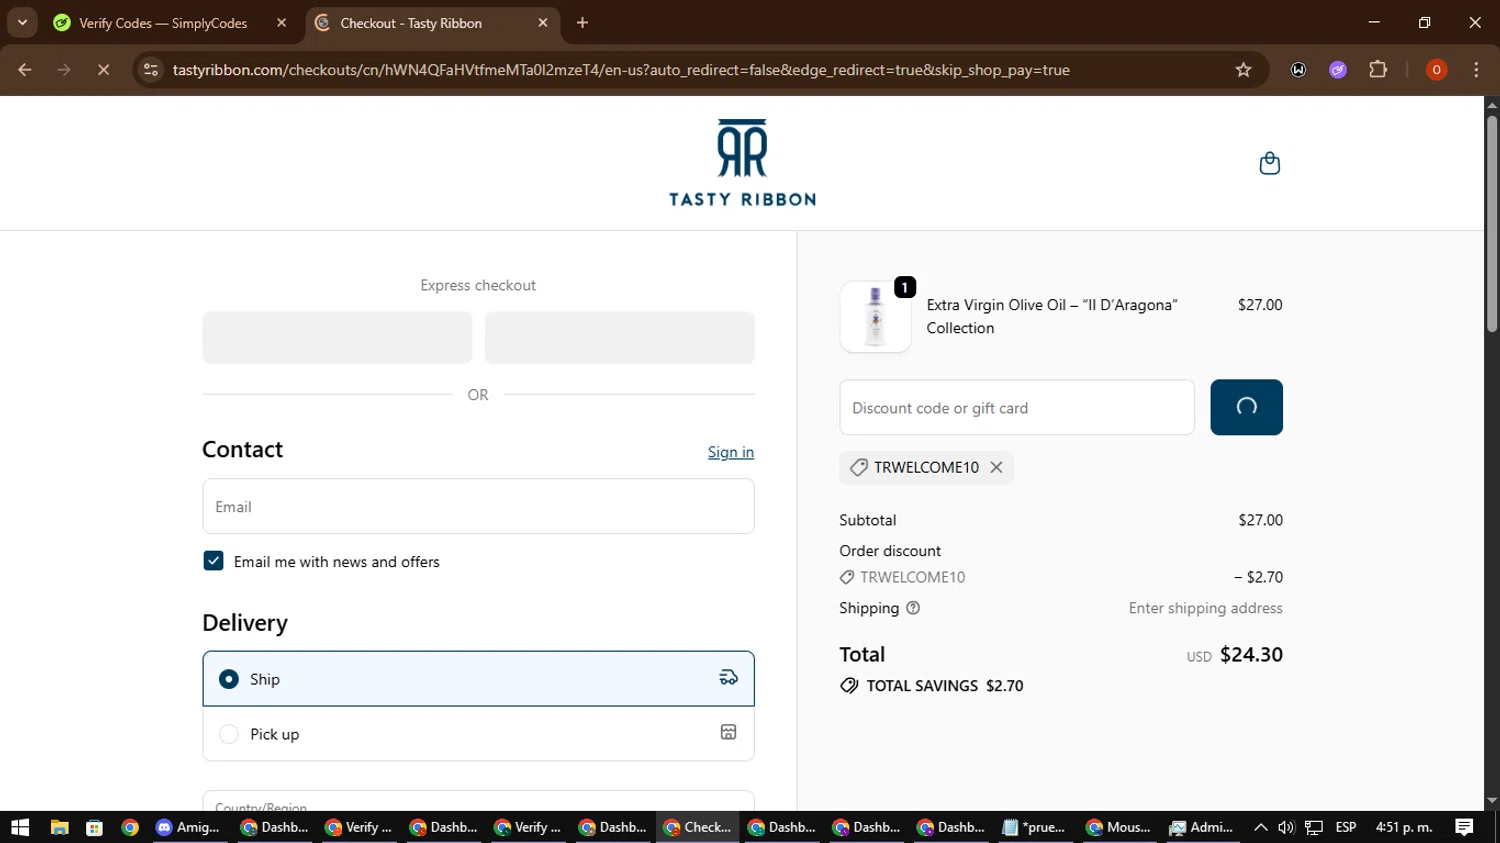Open the tab search dropdown arrow
Image resolution: width=1500 pixels, height=843 pixels.
pos(22,23)
